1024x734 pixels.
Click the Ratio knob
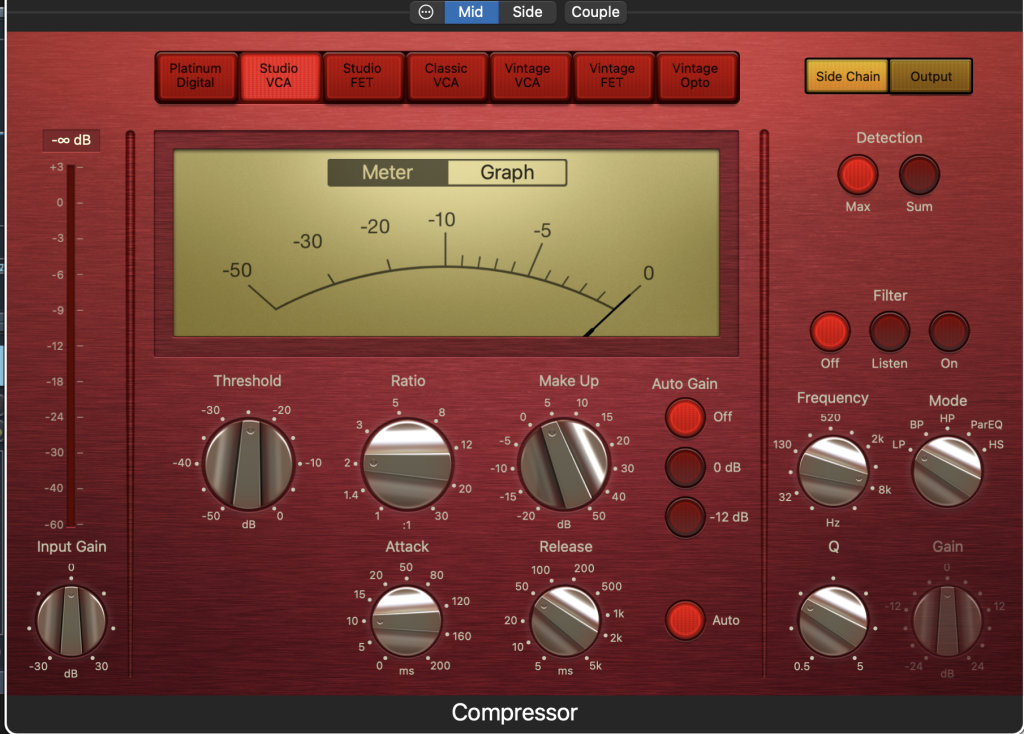pos(407,464)
